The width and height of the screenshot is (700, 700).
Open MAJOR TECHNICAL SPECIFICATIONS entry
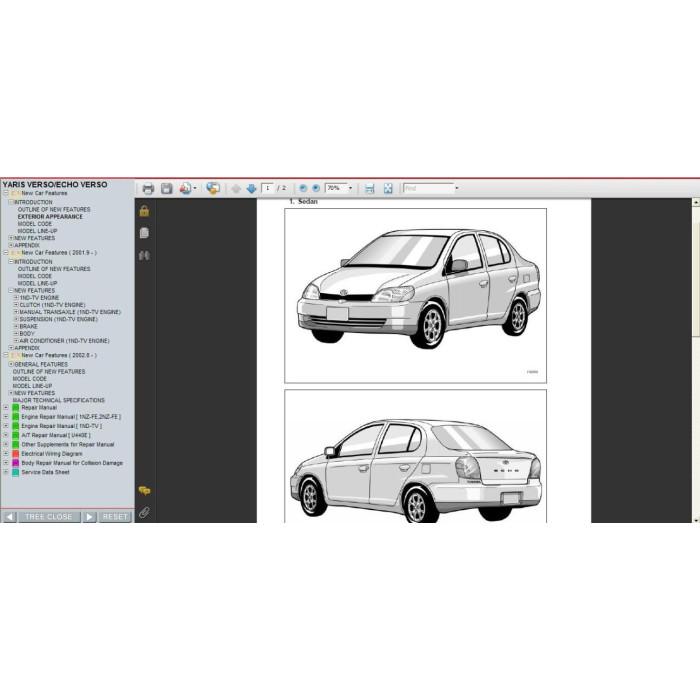tap(58, 400)
